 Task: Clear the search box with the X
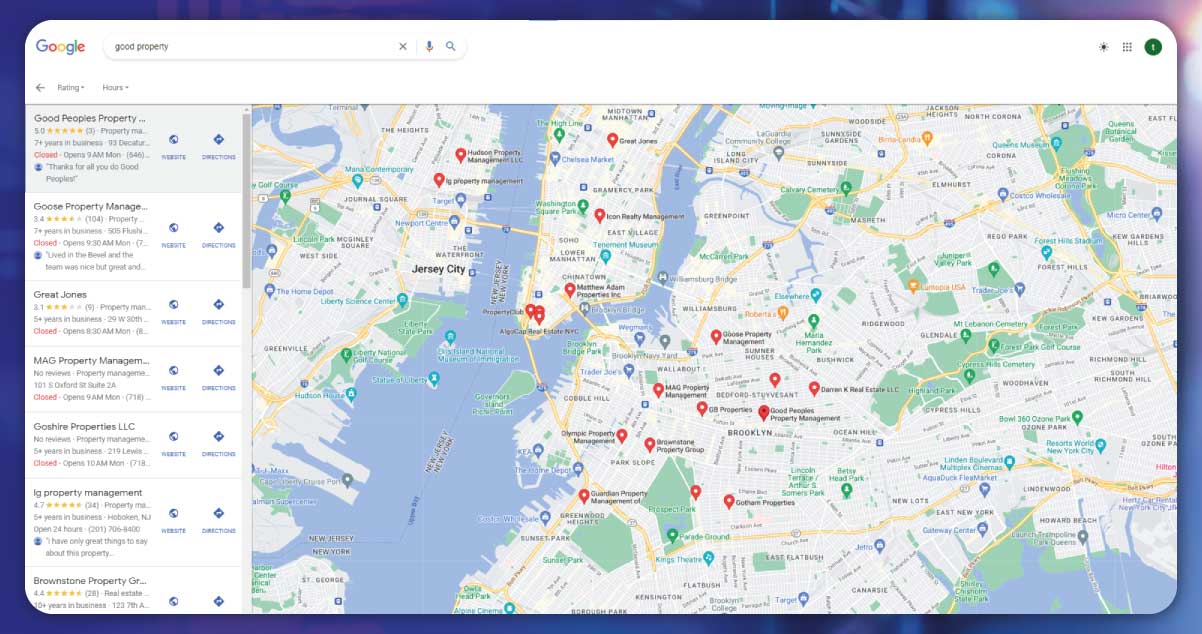[403, 46]
